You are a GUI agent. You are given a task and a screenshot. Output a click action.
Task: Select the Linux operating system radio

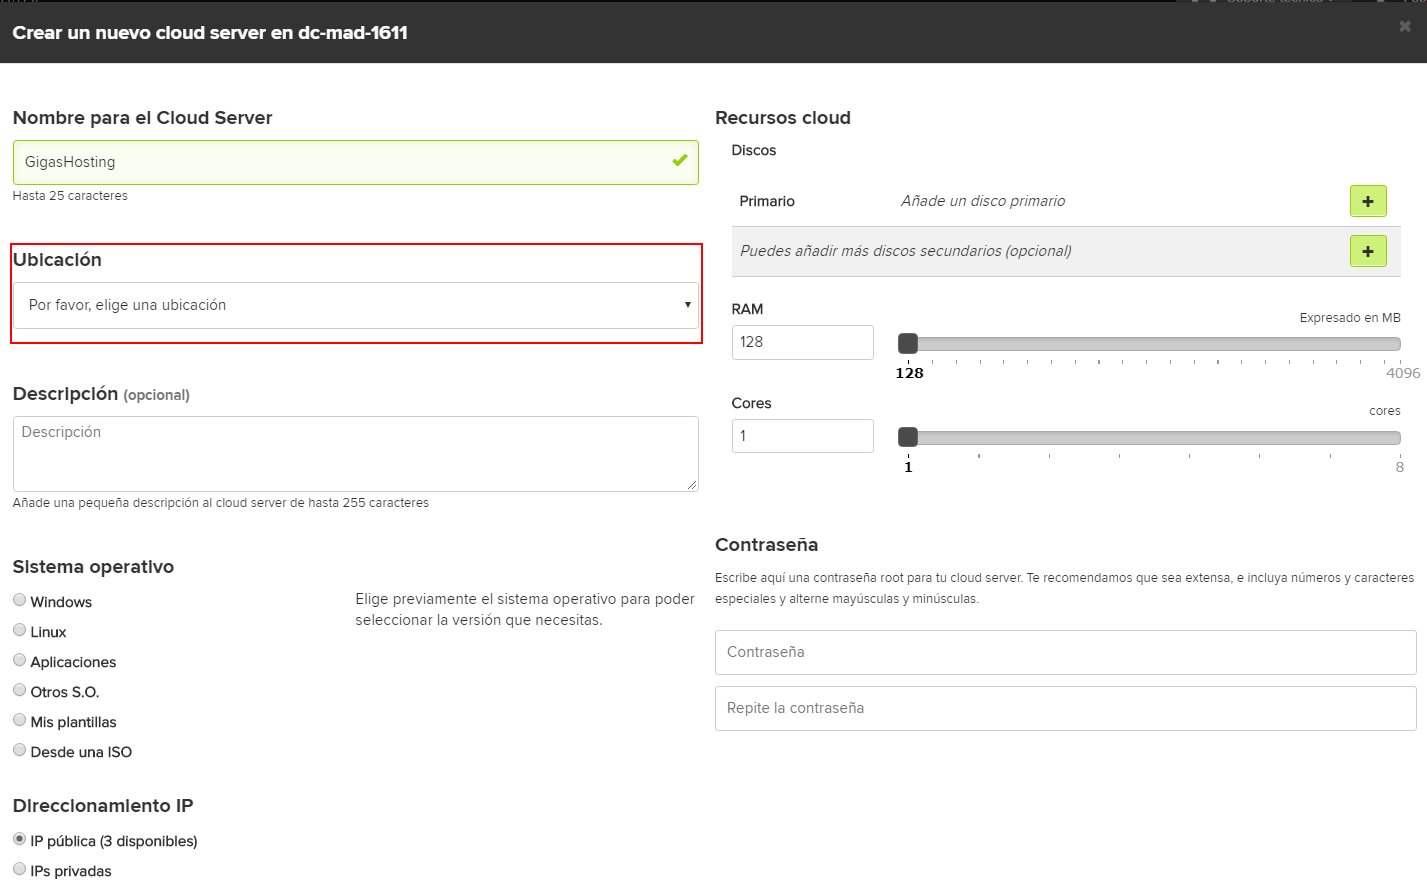point(19,630)
